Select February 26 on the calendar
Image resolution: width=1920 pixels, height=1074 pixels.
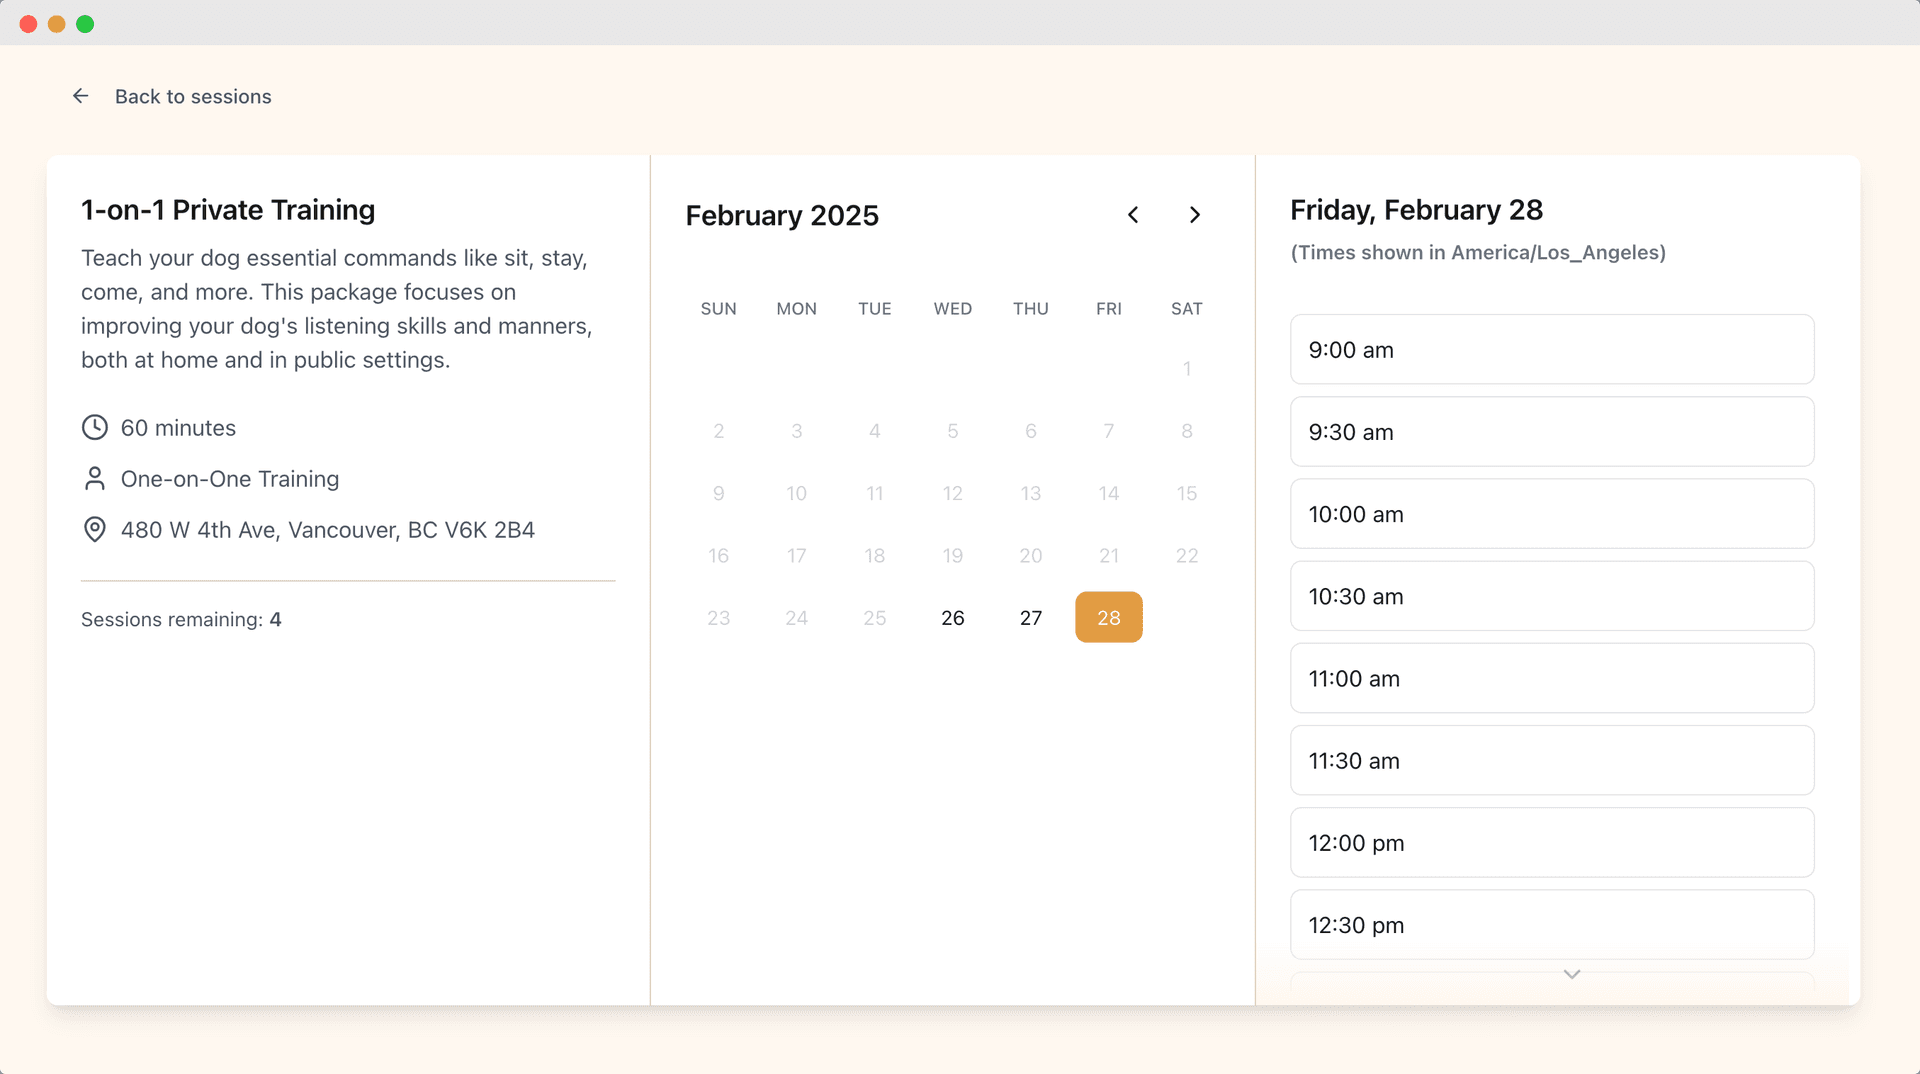[953, 617]
